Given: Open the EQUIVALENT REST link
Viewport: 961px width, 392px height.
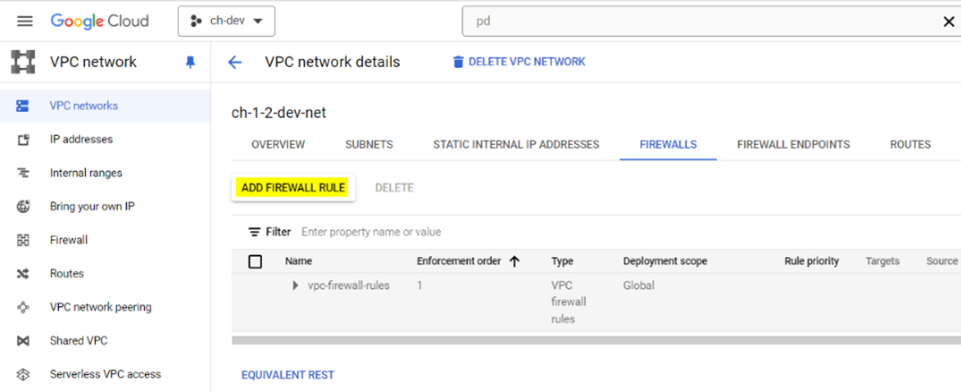Looking at the screenshot, I should (x=288, y=375).
